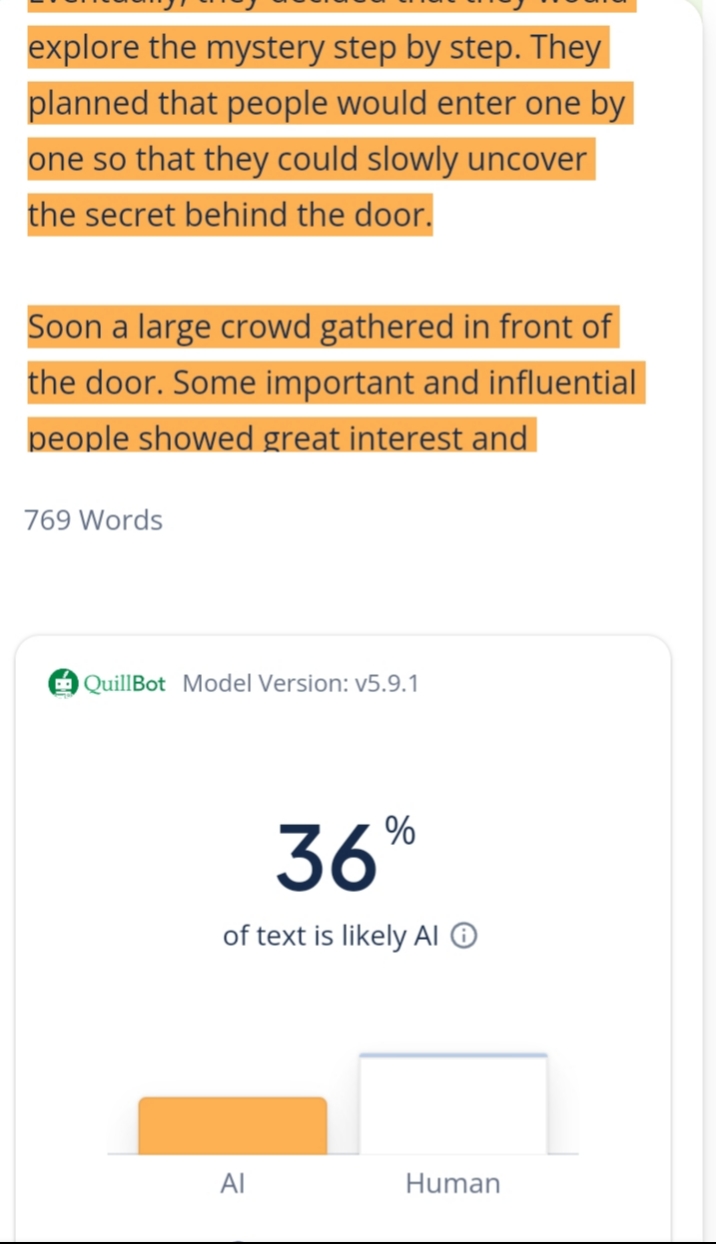The width and height of the screenshot is (716, 1244).
Task: Click the "of text is likely AI" caption
Action: click(x=330, y=937)
